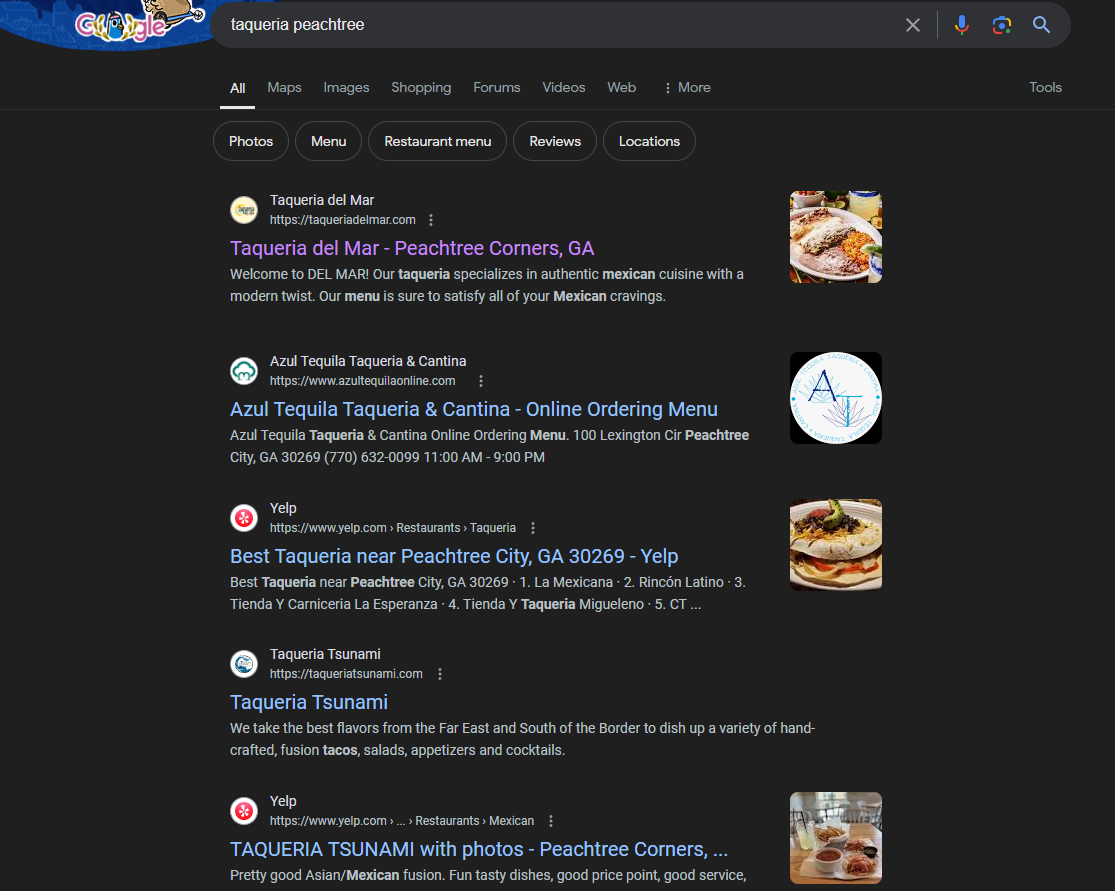The image size is (1115, 891).
Task: Filter results by Locations chip
Action: coord(649,141)
